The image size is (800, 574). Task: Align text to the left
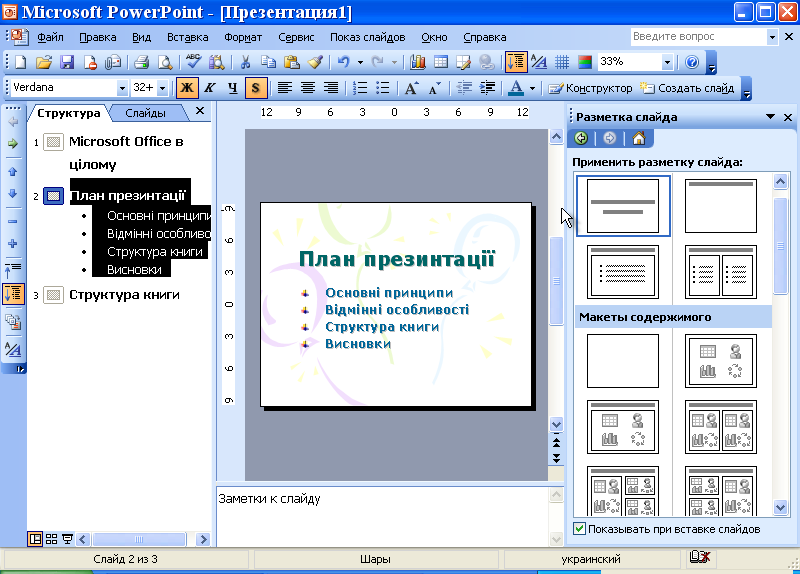[285, 88]
